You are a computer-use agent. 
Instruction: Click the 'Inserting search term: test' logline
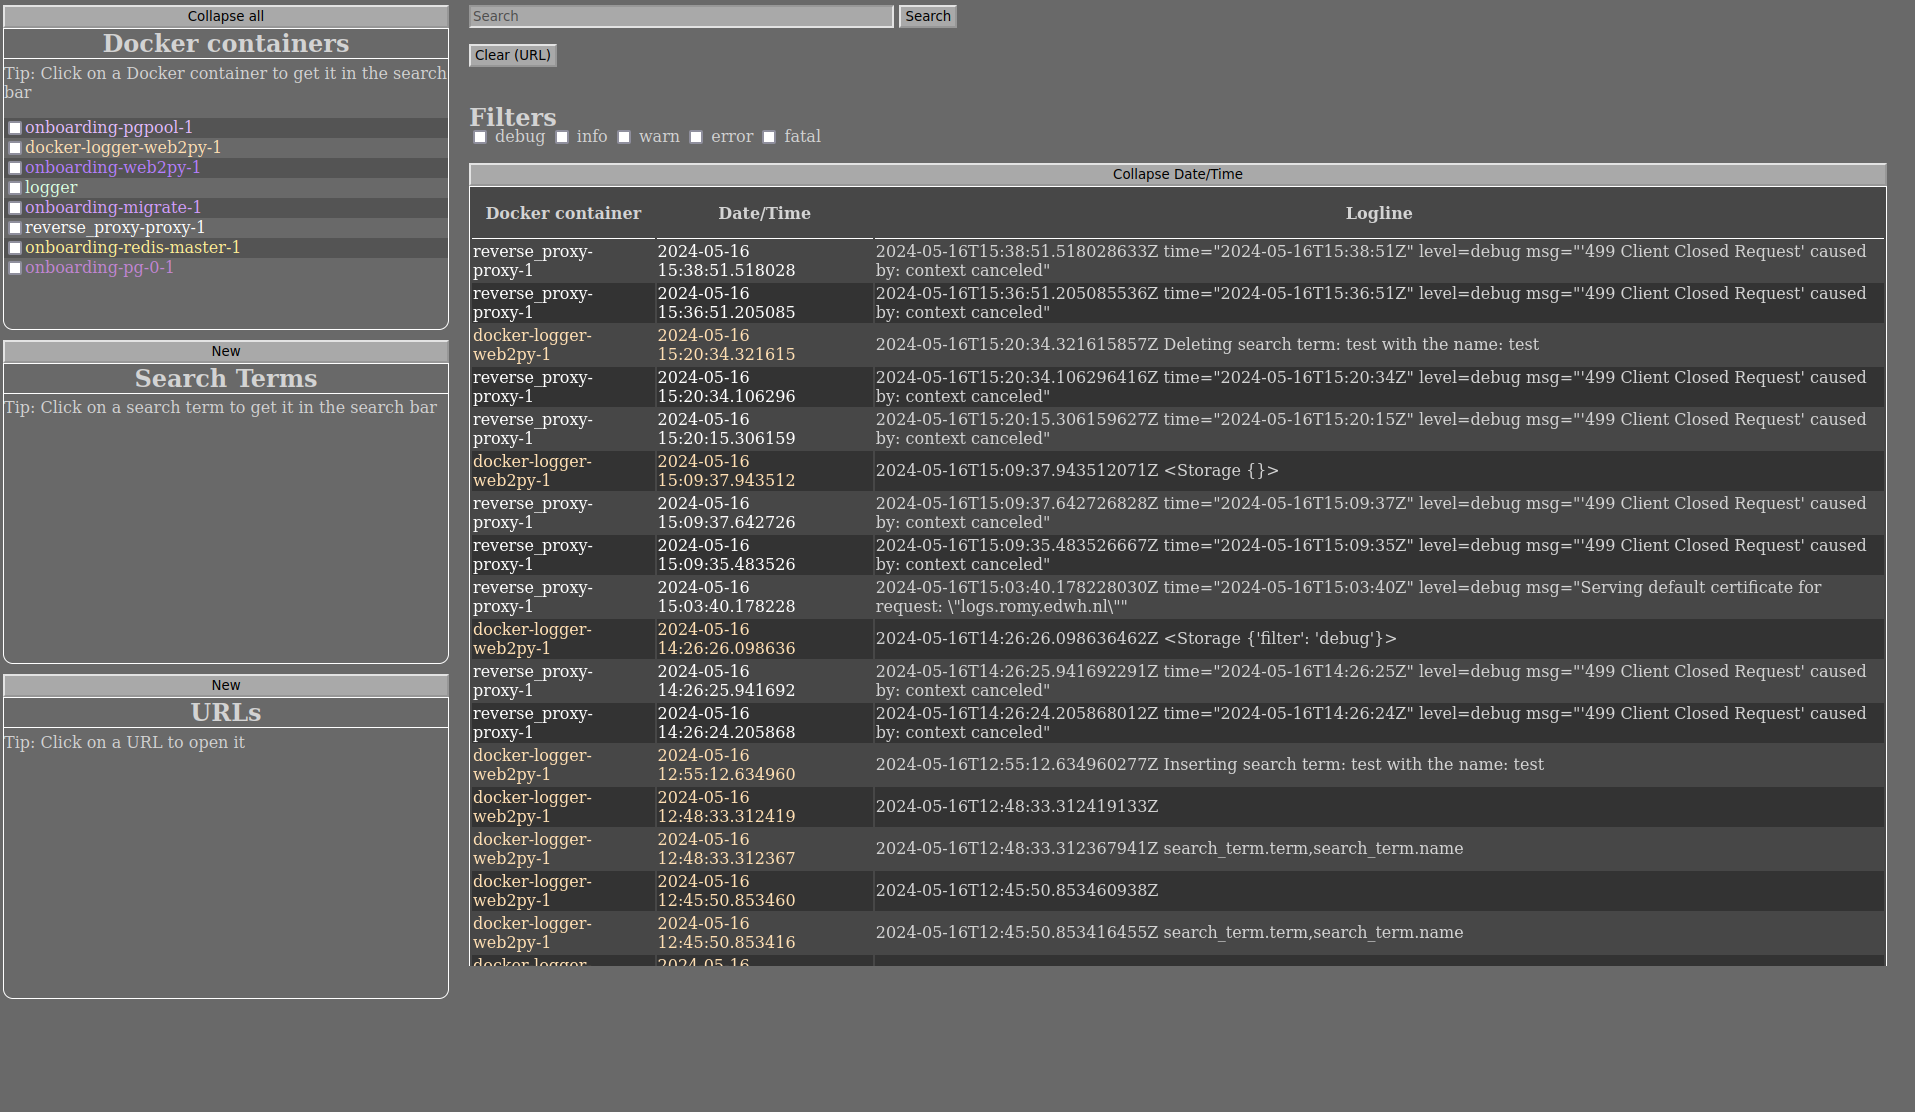coord(1379,765)
